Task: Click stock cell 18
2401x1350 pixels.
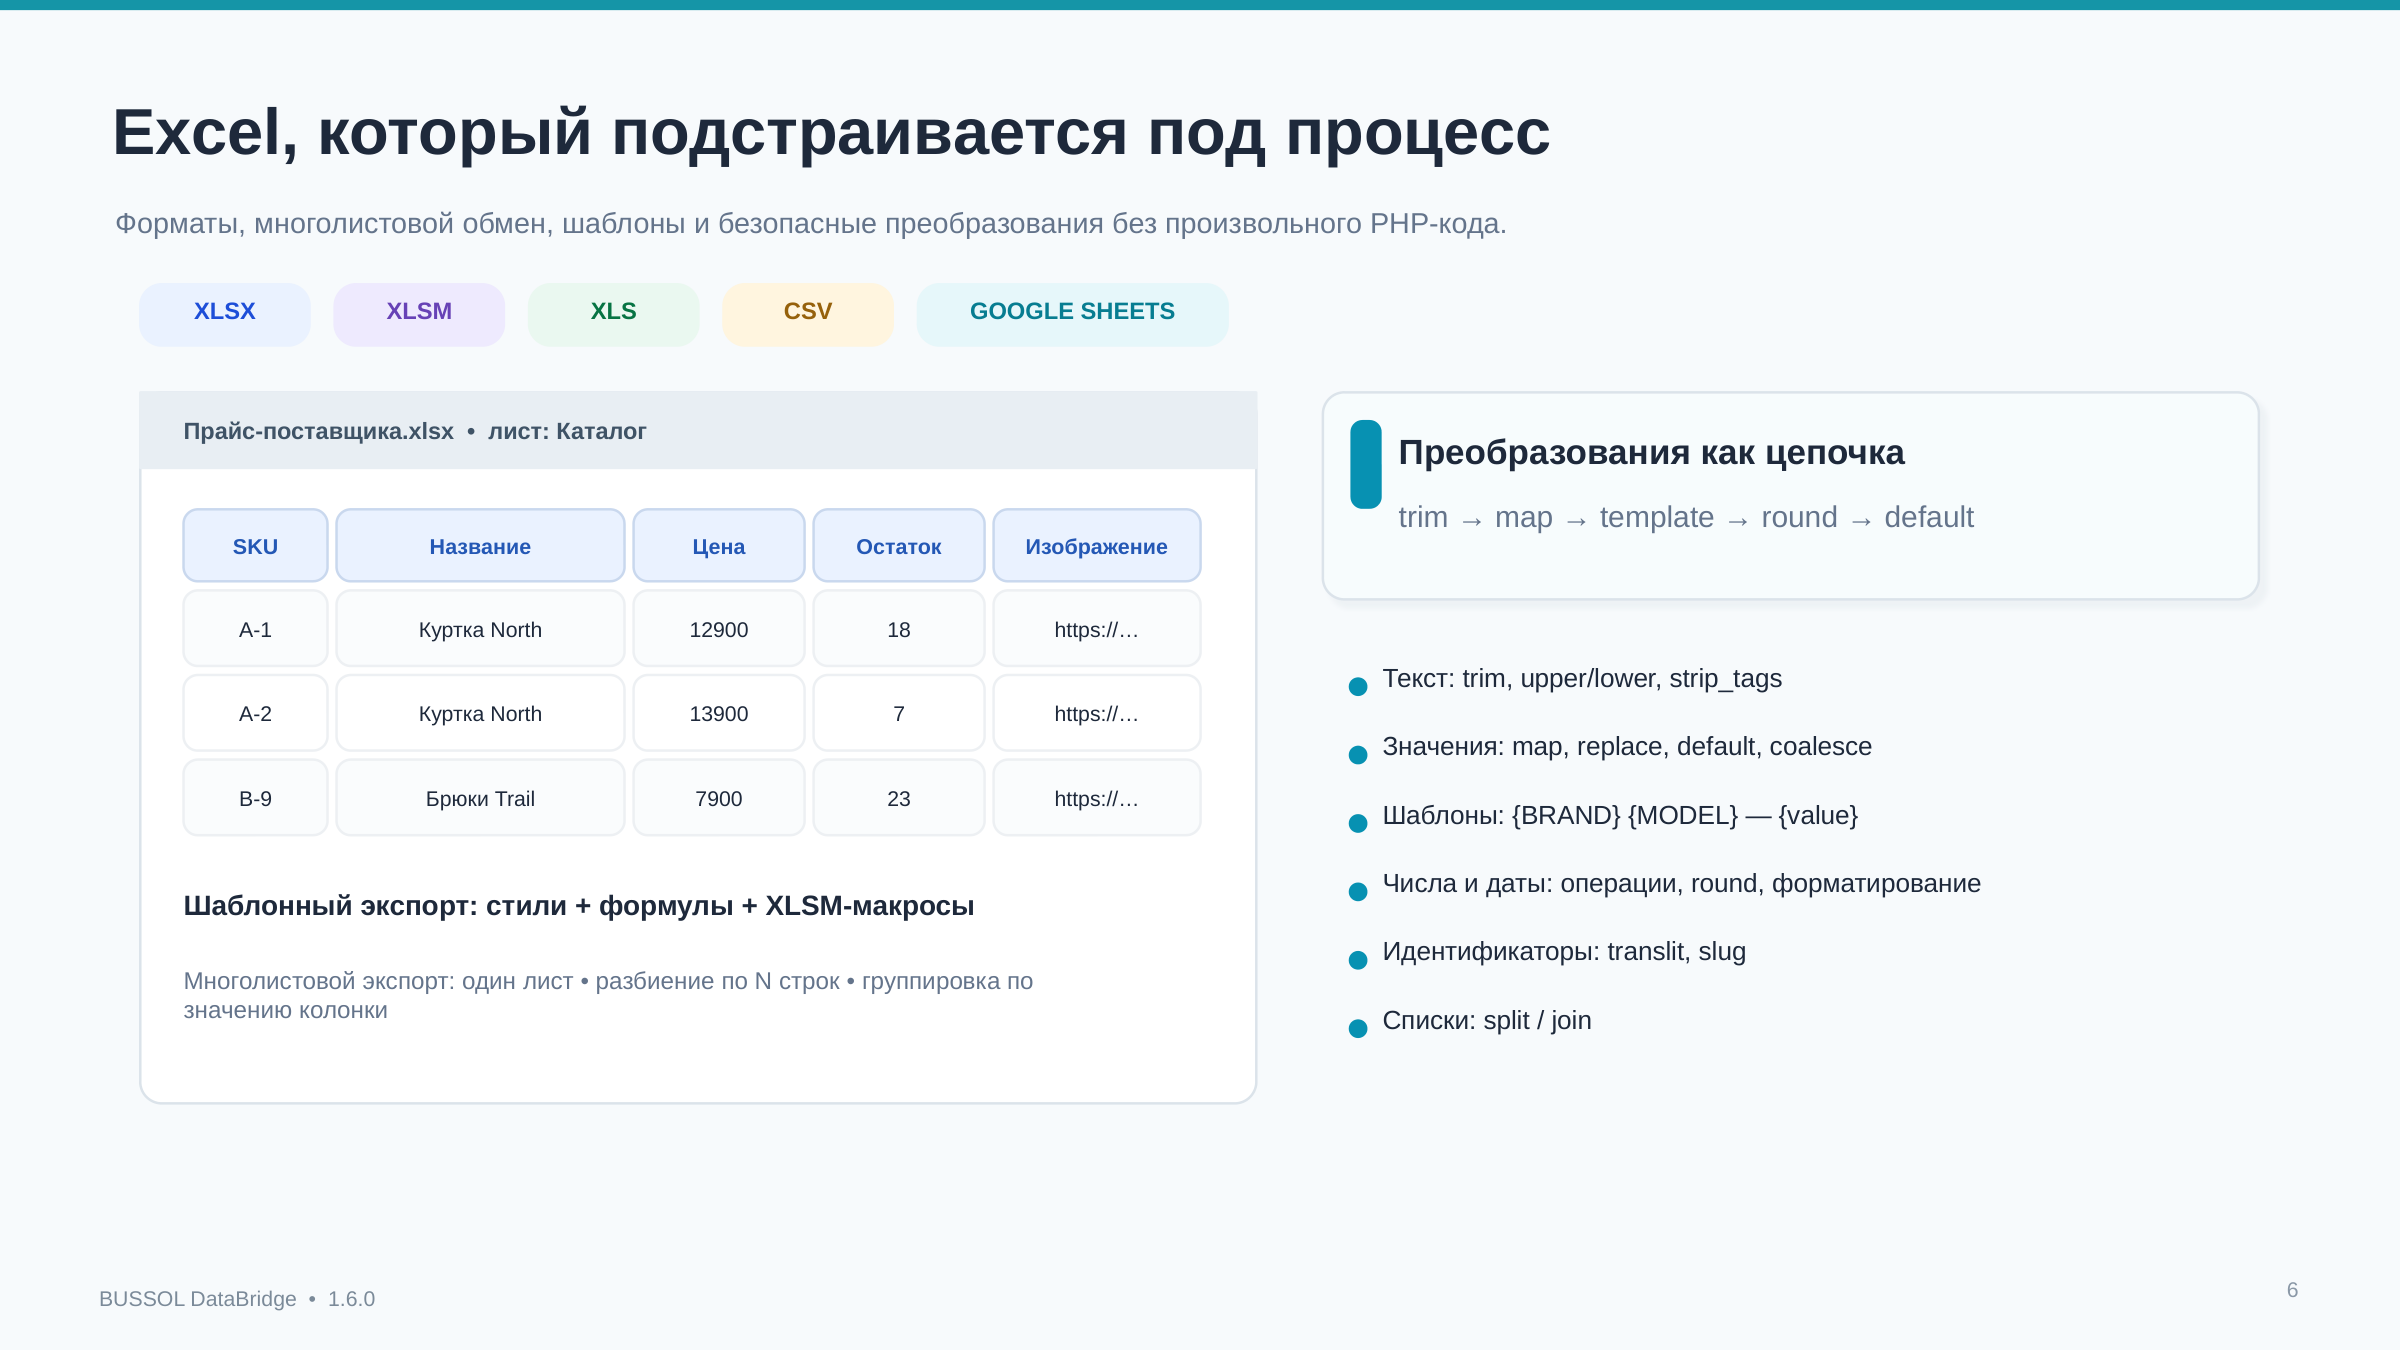Action: click(x=899, y=629)
